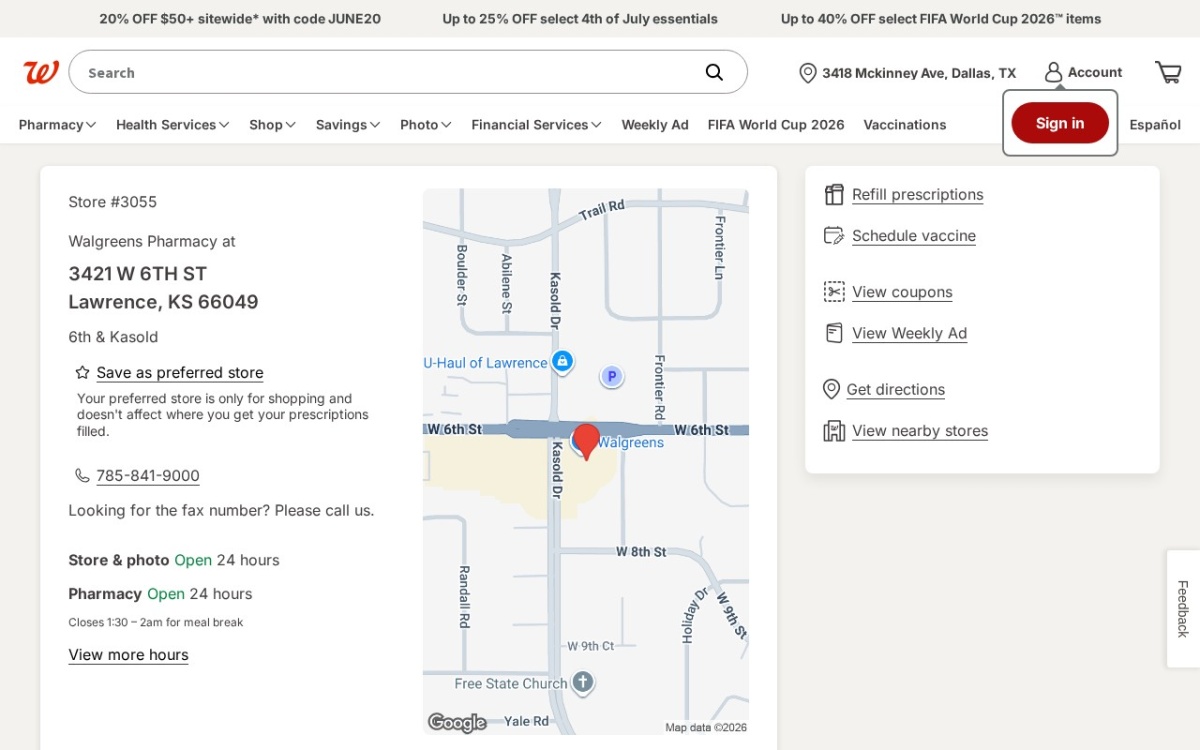Select the '6th & Kasold' text
Image resolution: width=1200 pixels, height=750 pixels.
click(x=113, y=336)
